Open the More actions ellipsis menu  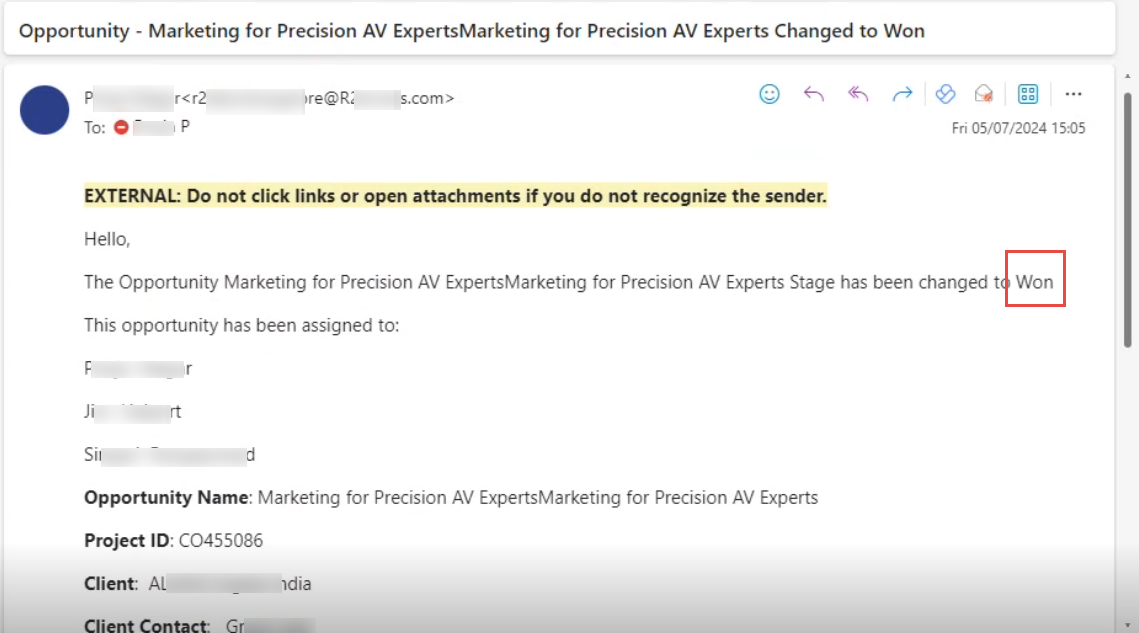coord(1073,94)
